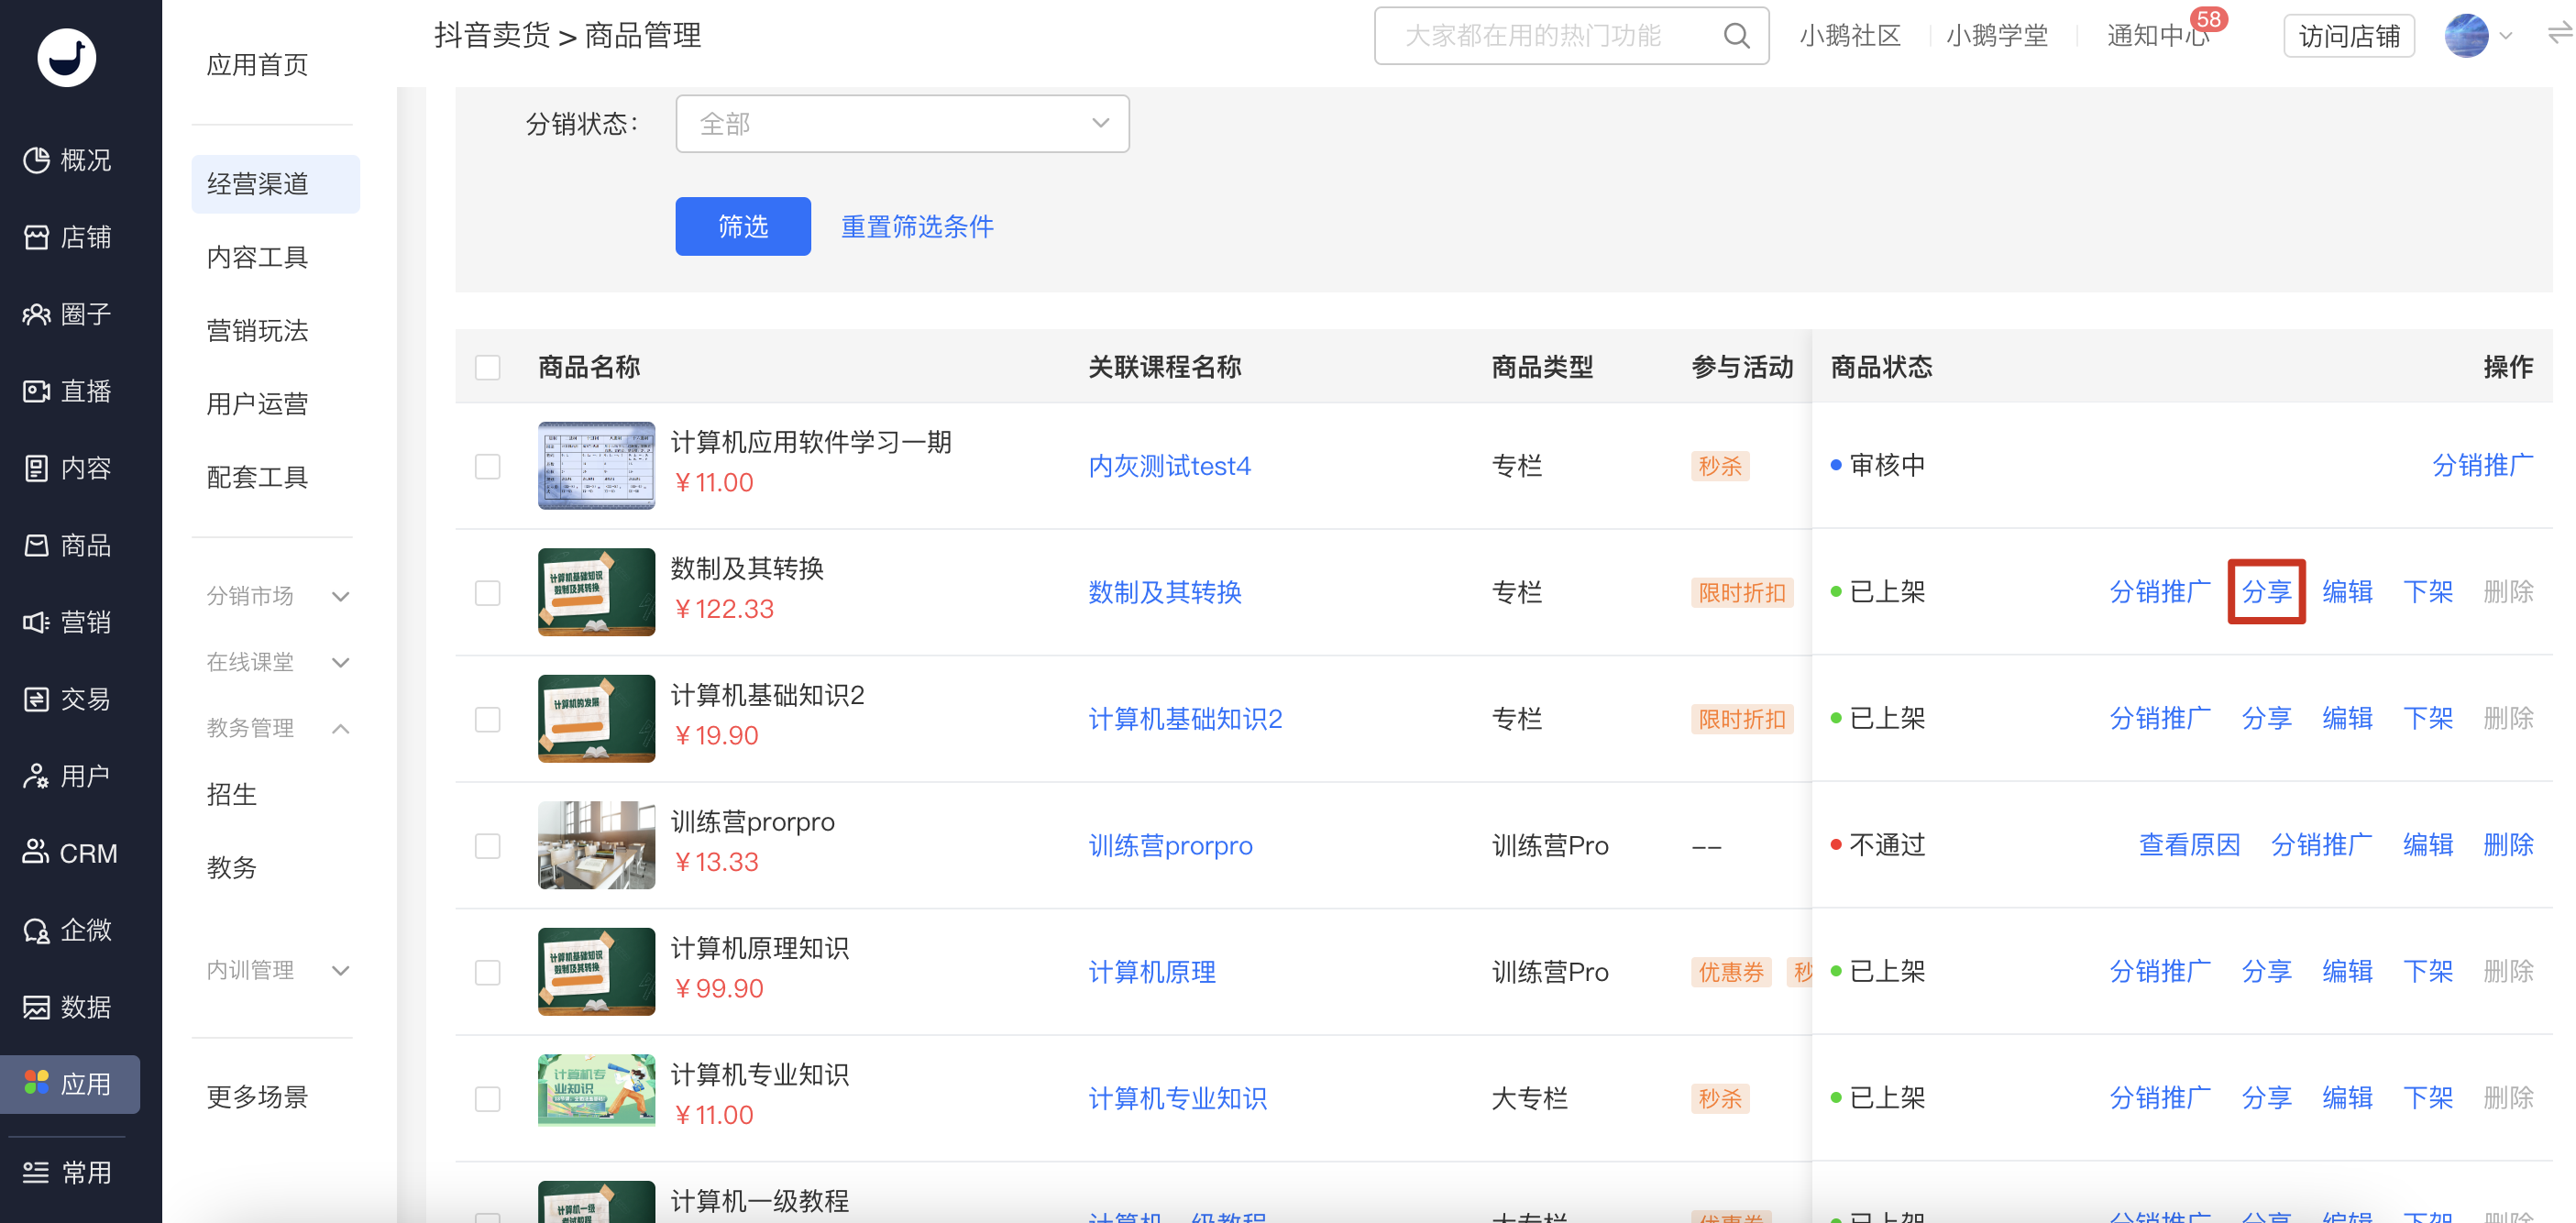
Task: Open 用户 in left sidebar
Action: 67,776
